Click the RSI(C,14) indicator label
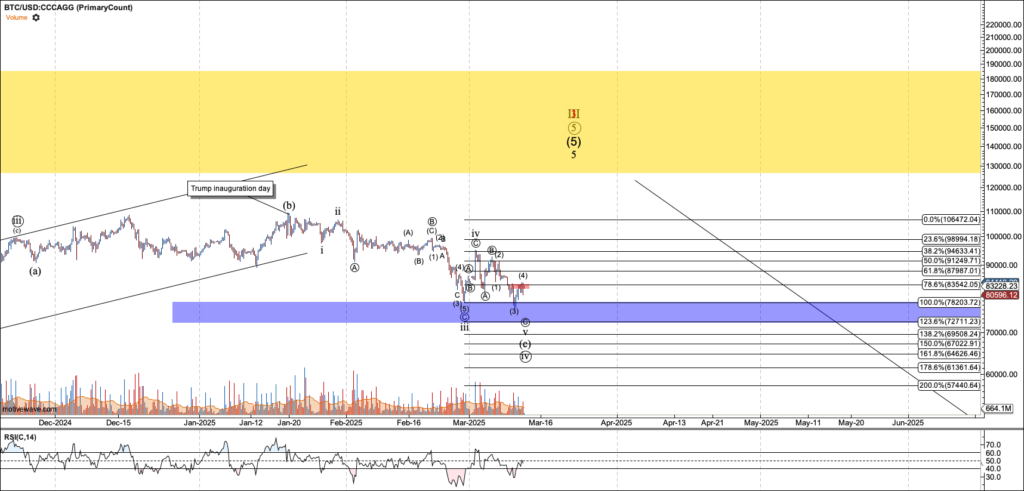The image size is (1024, 491). 18,435
